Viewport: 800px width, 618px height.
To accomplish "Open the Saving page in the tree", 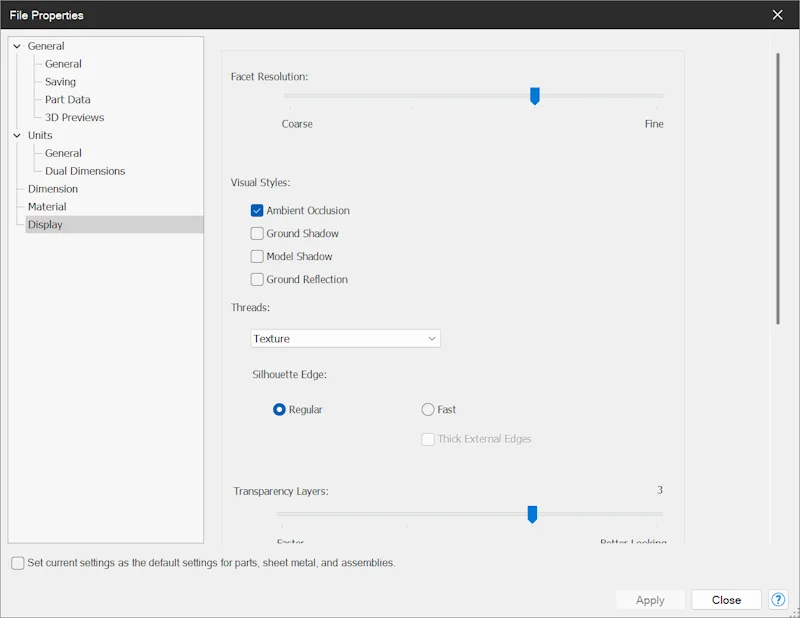I will (60, 82).
